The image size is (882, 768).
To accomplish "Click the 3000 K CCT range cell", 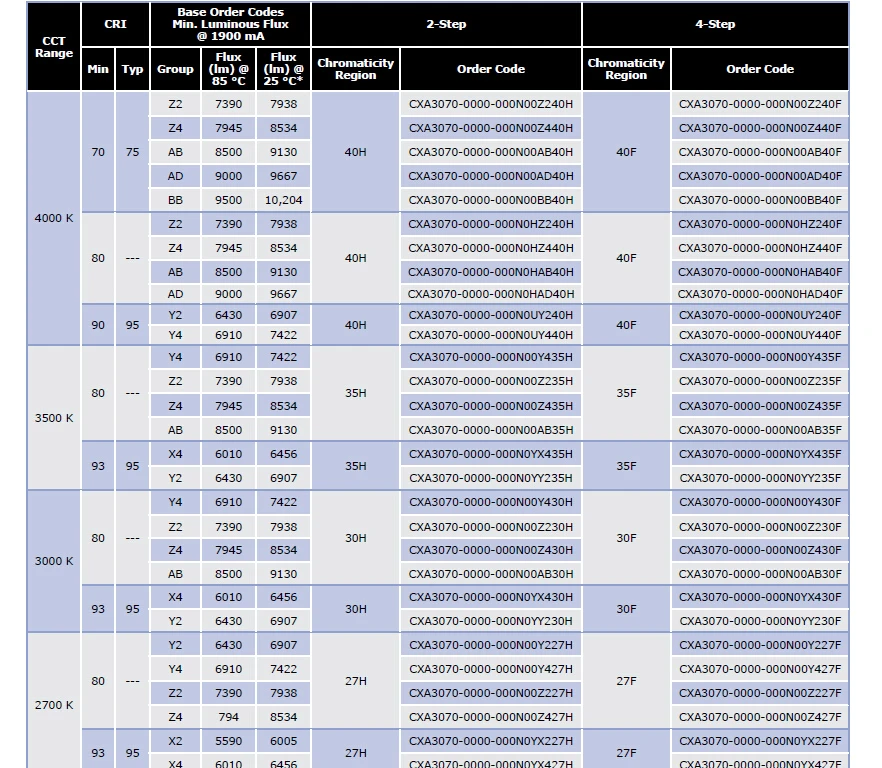I will point(54,561).
